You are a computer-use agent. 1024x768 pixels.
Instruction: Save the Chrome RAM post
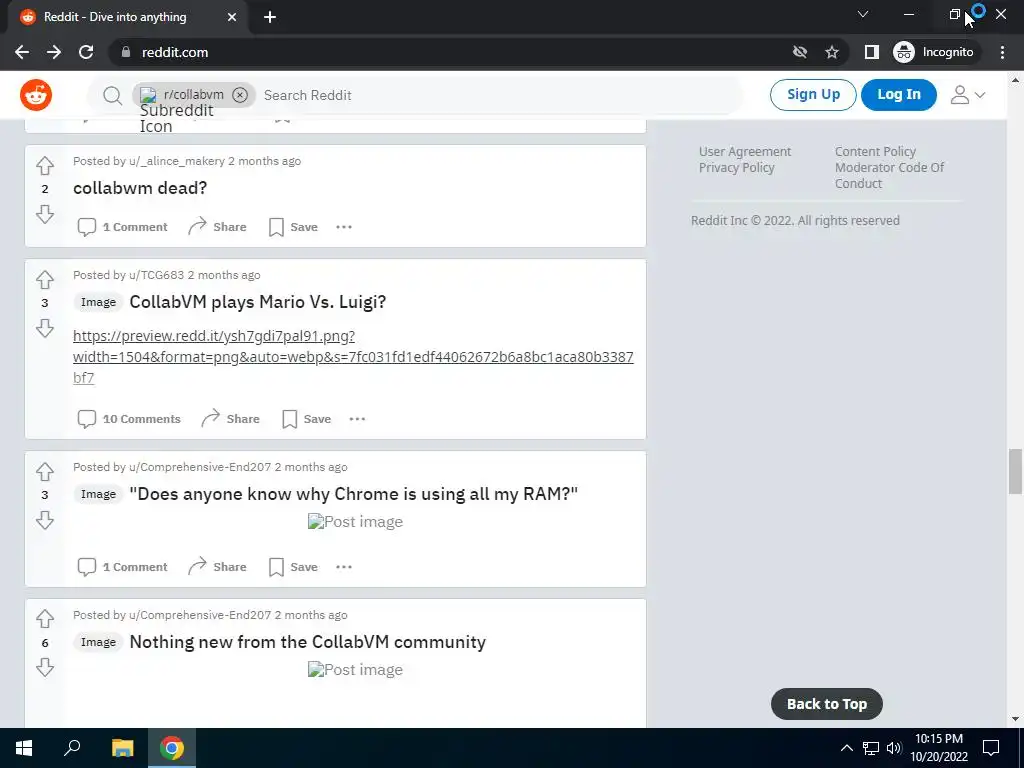coord(294,567)
